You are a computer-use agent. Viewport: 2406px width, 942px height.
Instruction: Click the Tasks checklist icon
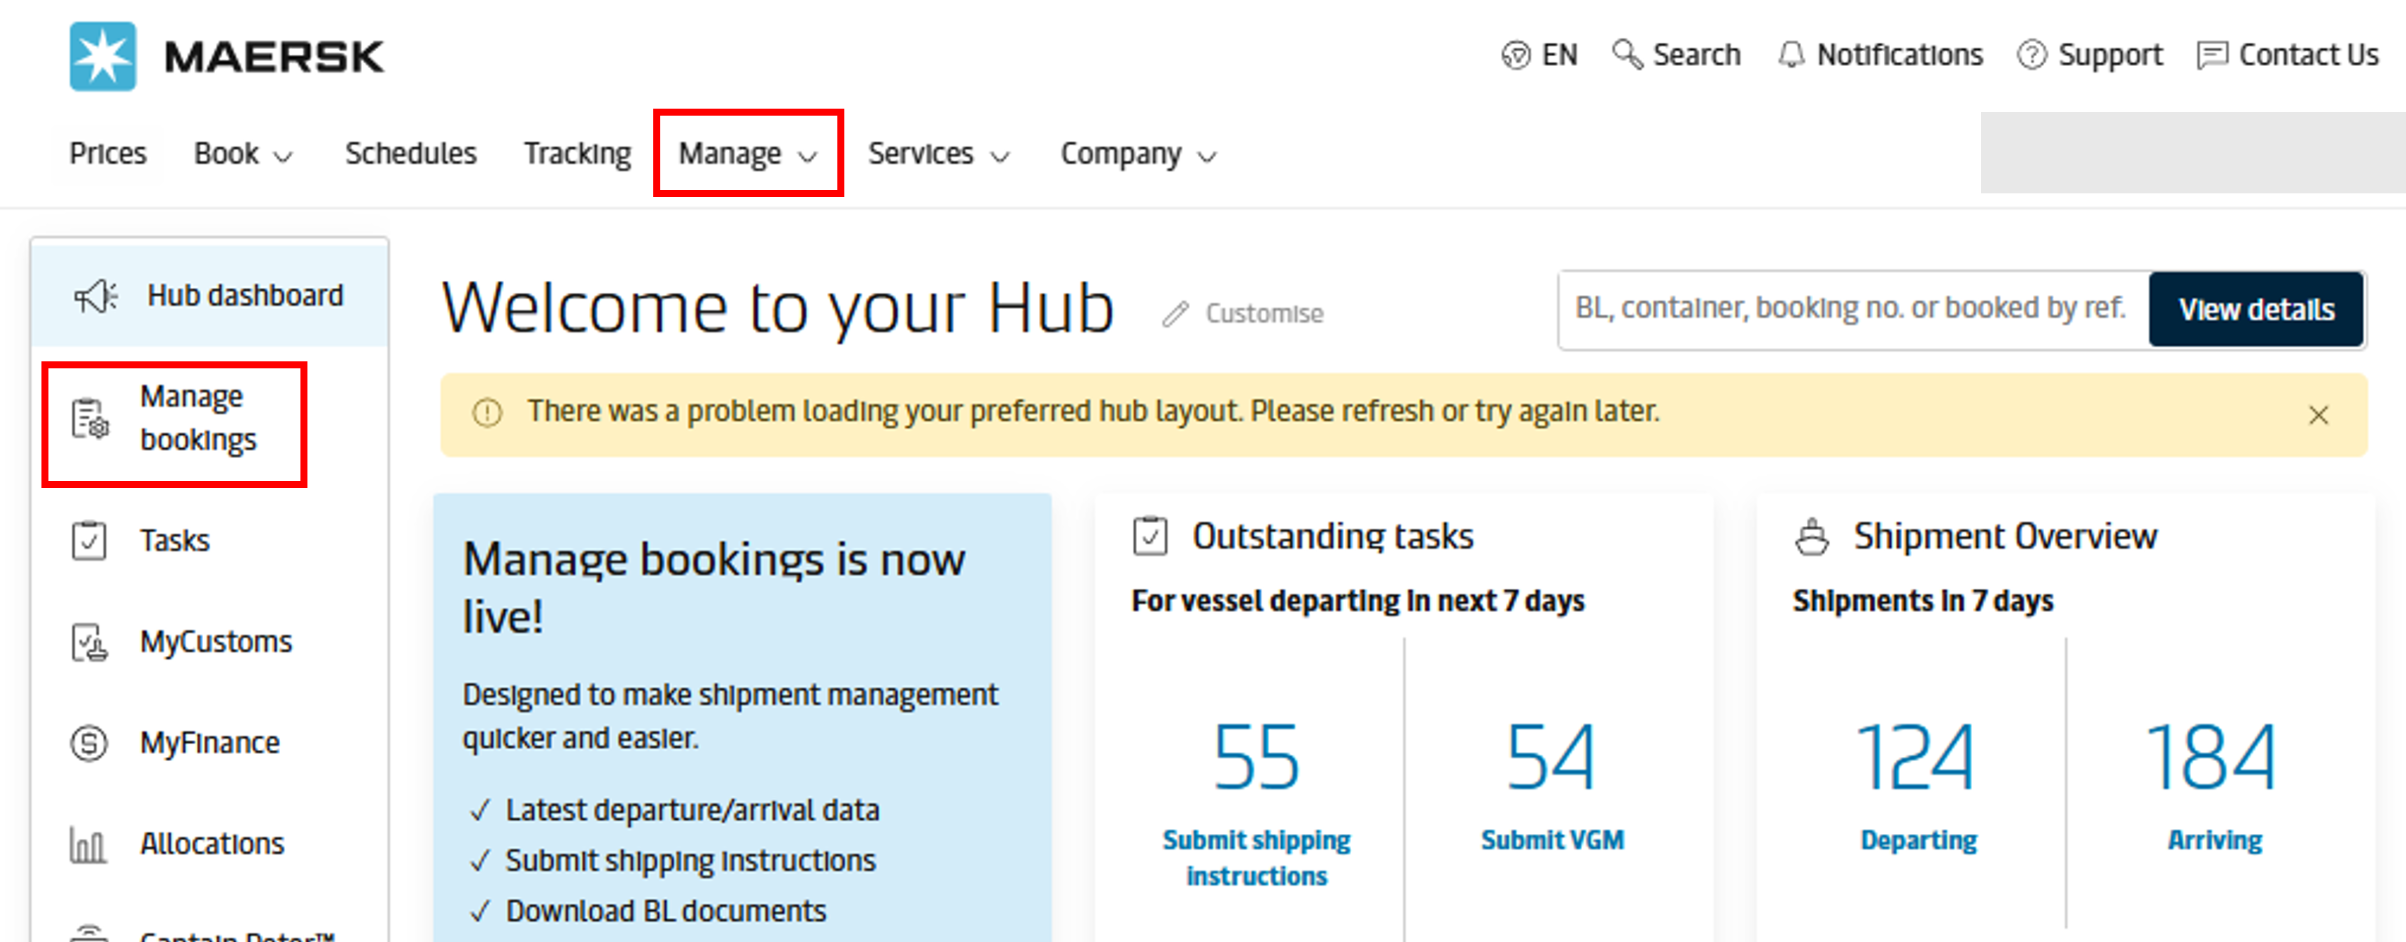click(x=89, y=540)
